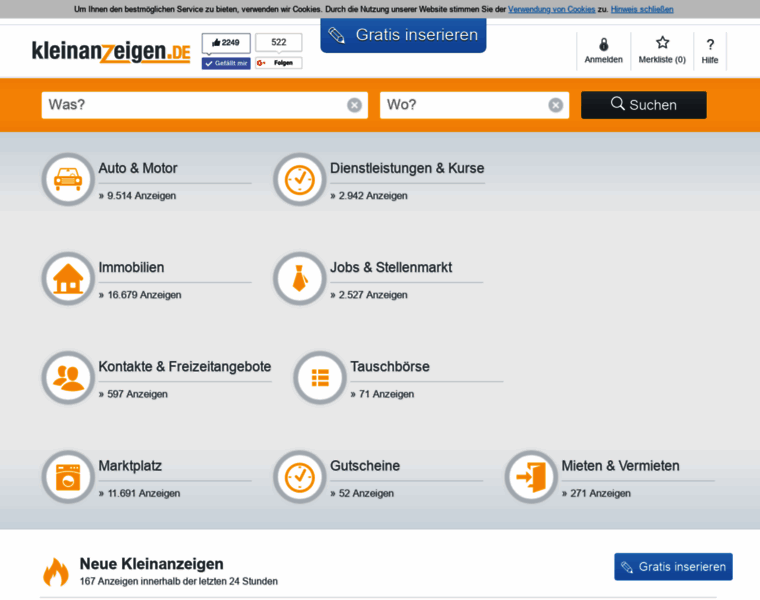
Task: Open the Hilfe question mark
Action: [710, 45]
